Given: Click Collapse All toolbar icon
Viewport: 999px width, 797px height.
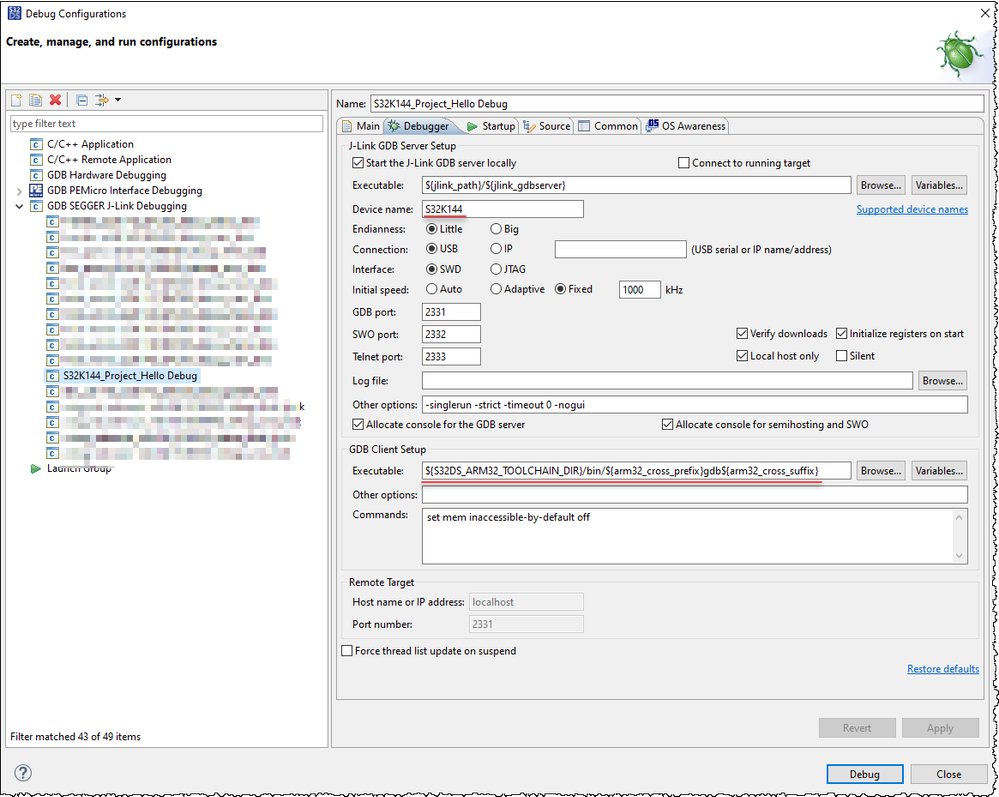Looking at the screenshot, I should coord(82,100).
